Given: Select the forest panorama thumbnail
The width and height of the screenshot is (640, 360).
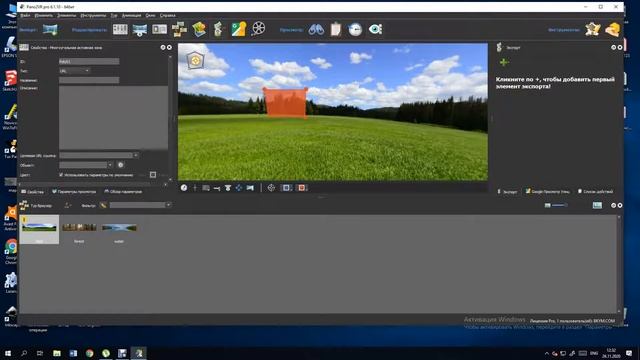Looking at the screenshot, I should [x=79, y=229].
